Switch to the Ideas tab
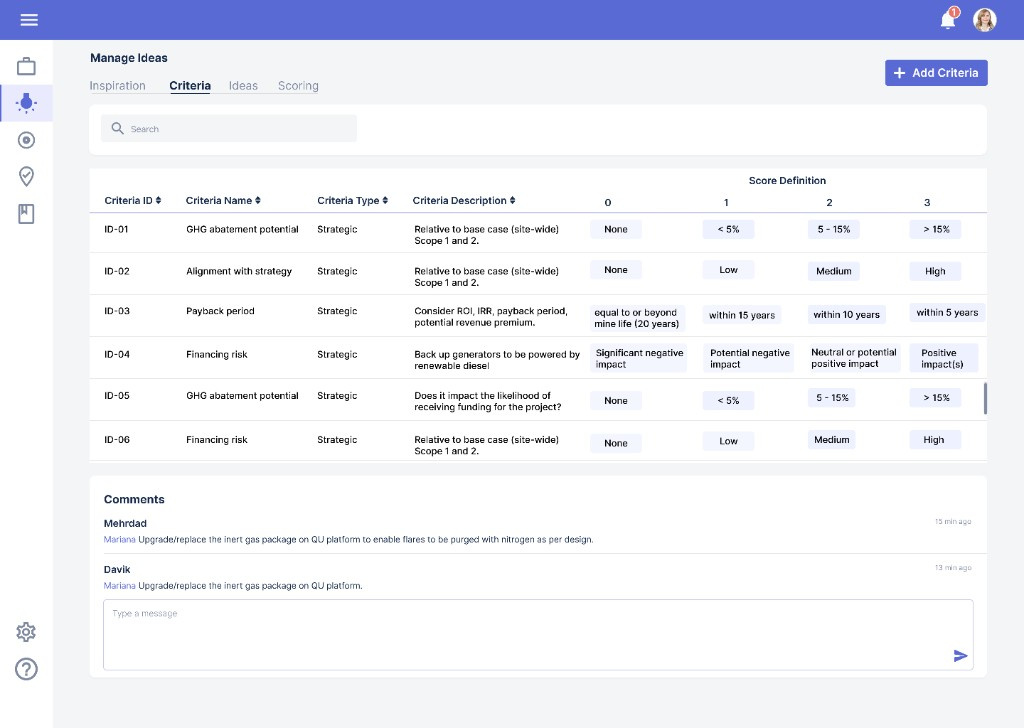 pyautogui.click(x=243, y=86)
